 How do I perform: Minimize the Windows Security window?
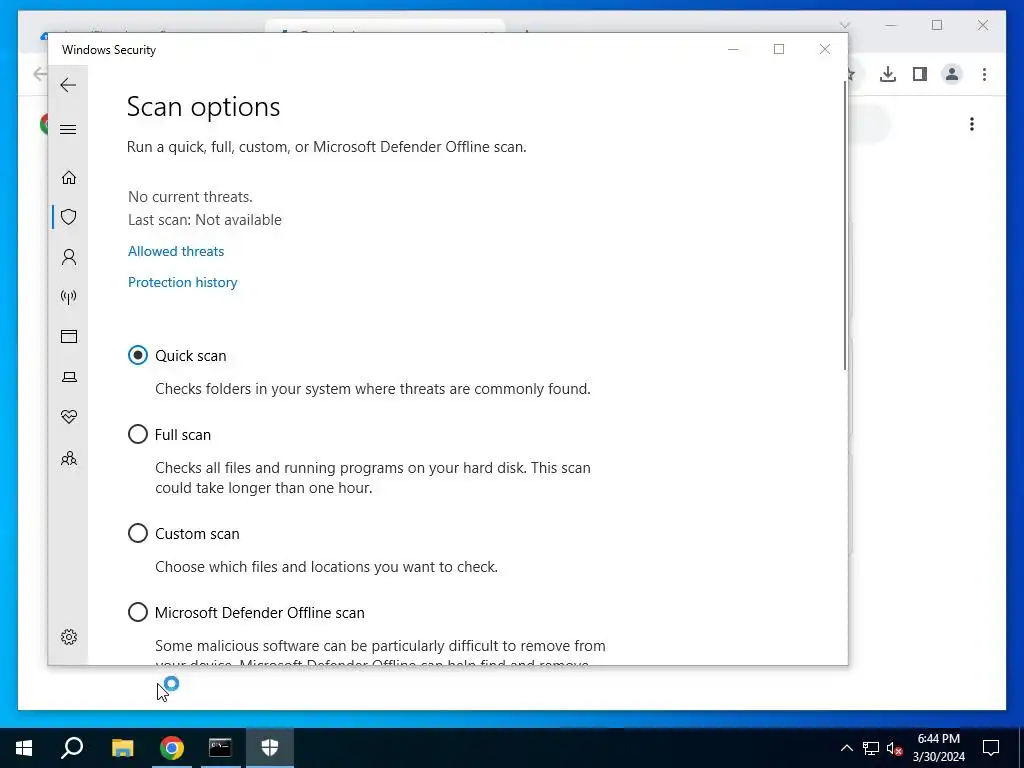click(x=733, y=50)
